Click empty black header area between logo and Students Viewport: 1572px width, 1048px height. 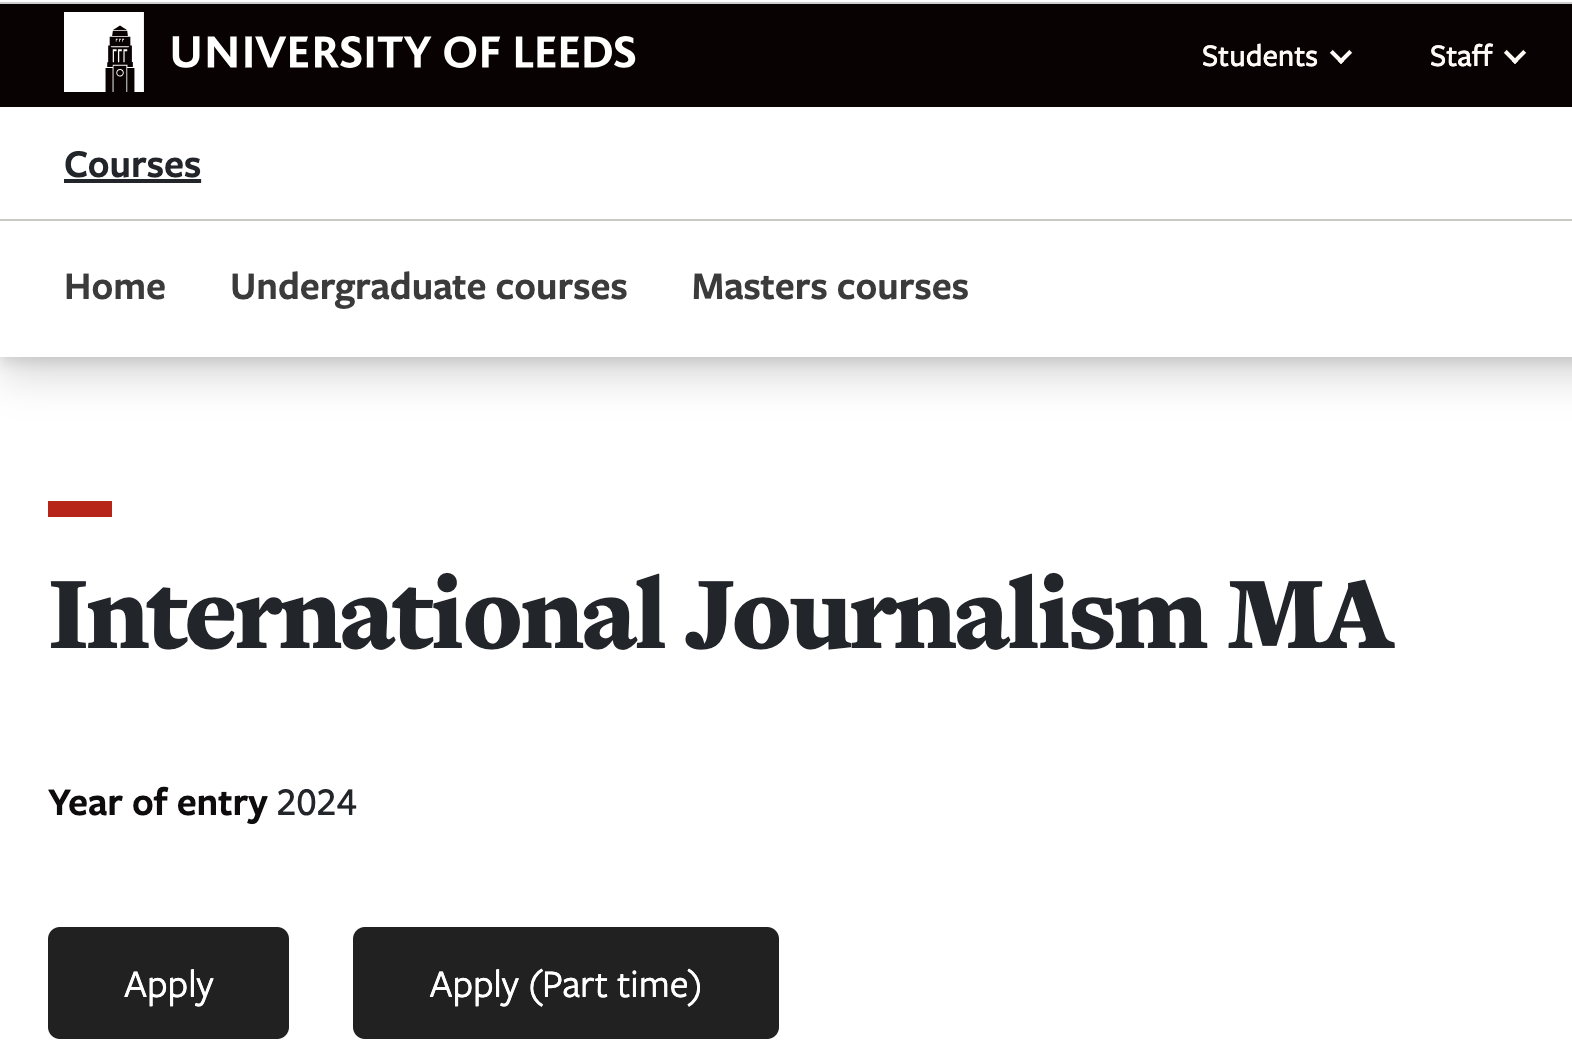918,55
